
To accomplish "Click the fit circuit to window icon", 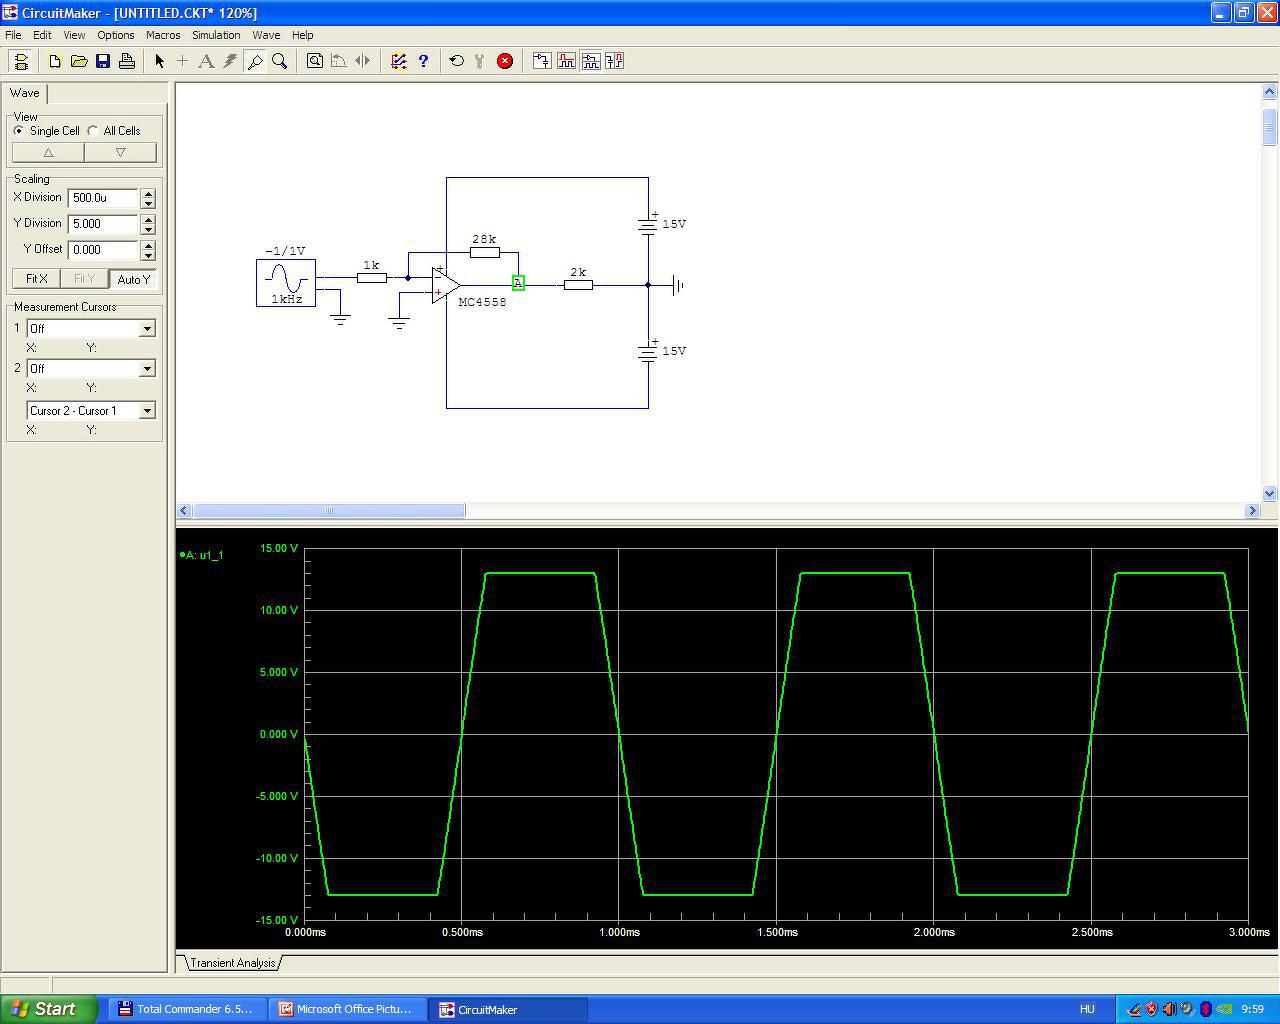I will coord(315,61).
